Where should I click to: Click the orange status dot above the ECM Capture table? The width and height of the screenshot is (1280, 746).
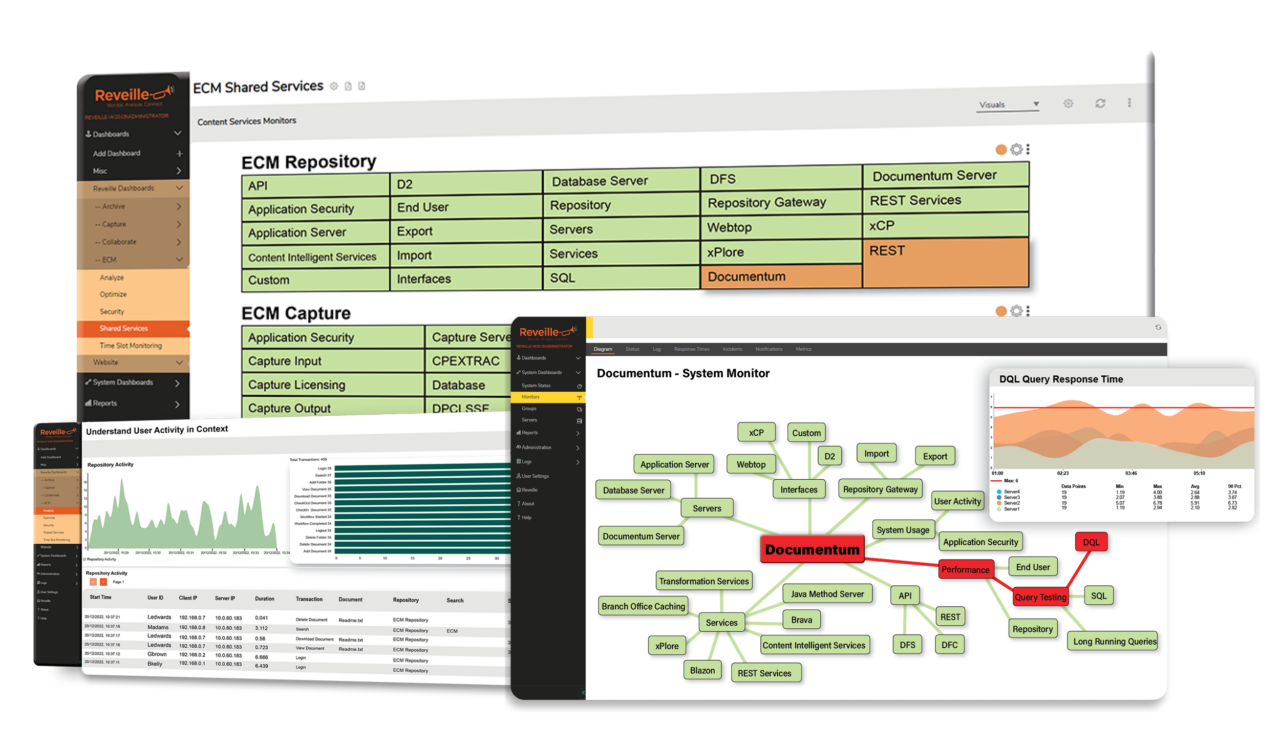(1000, 311)
